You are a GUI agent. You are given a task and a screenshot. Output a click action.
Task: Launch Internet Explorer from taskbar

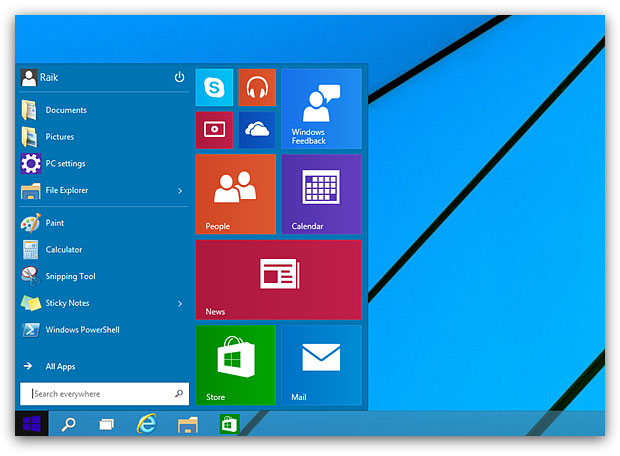pyautogui.click(x=147, y=424)
